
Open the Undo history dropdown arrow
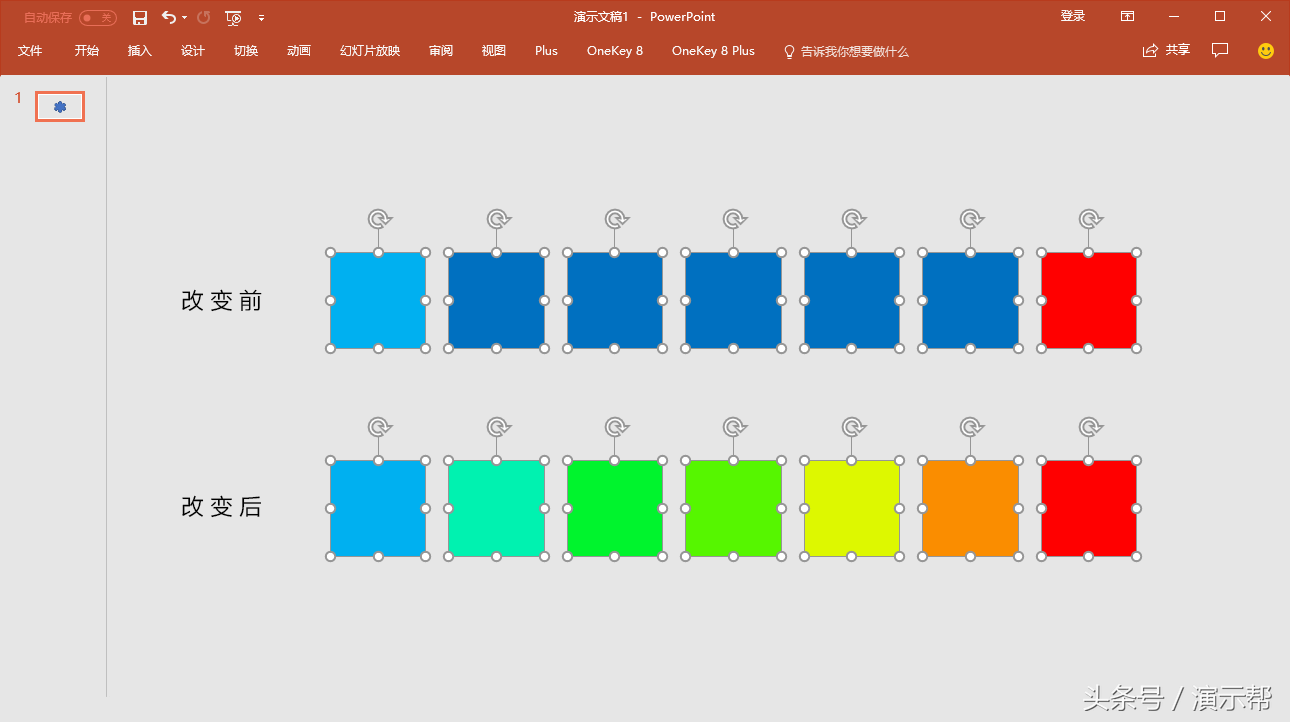185,18
